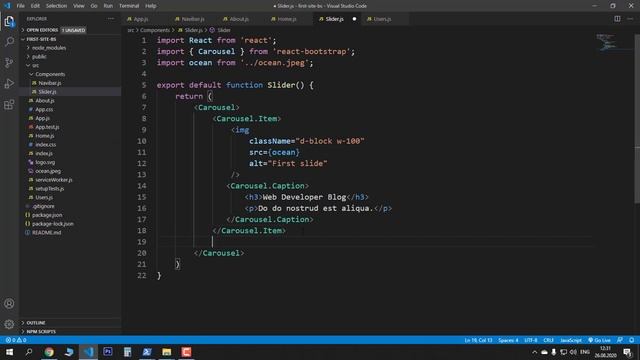Open ocean.jpeg in the file tree
Image resolution: width=640 pixels, height=360 pixels.
click(x=48, y=171)
